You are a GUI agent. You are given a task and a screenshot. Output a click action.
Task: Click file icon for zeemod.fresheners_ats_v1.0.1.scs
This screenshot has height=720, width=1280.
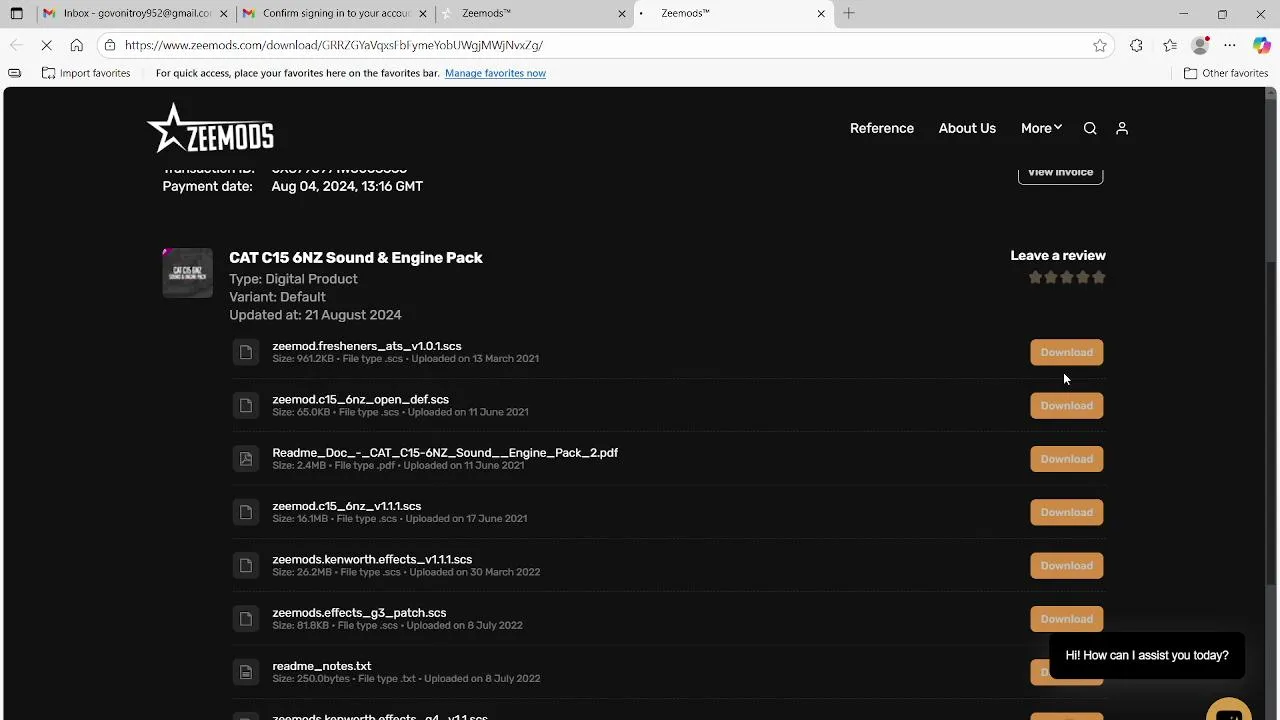[246, 352]
